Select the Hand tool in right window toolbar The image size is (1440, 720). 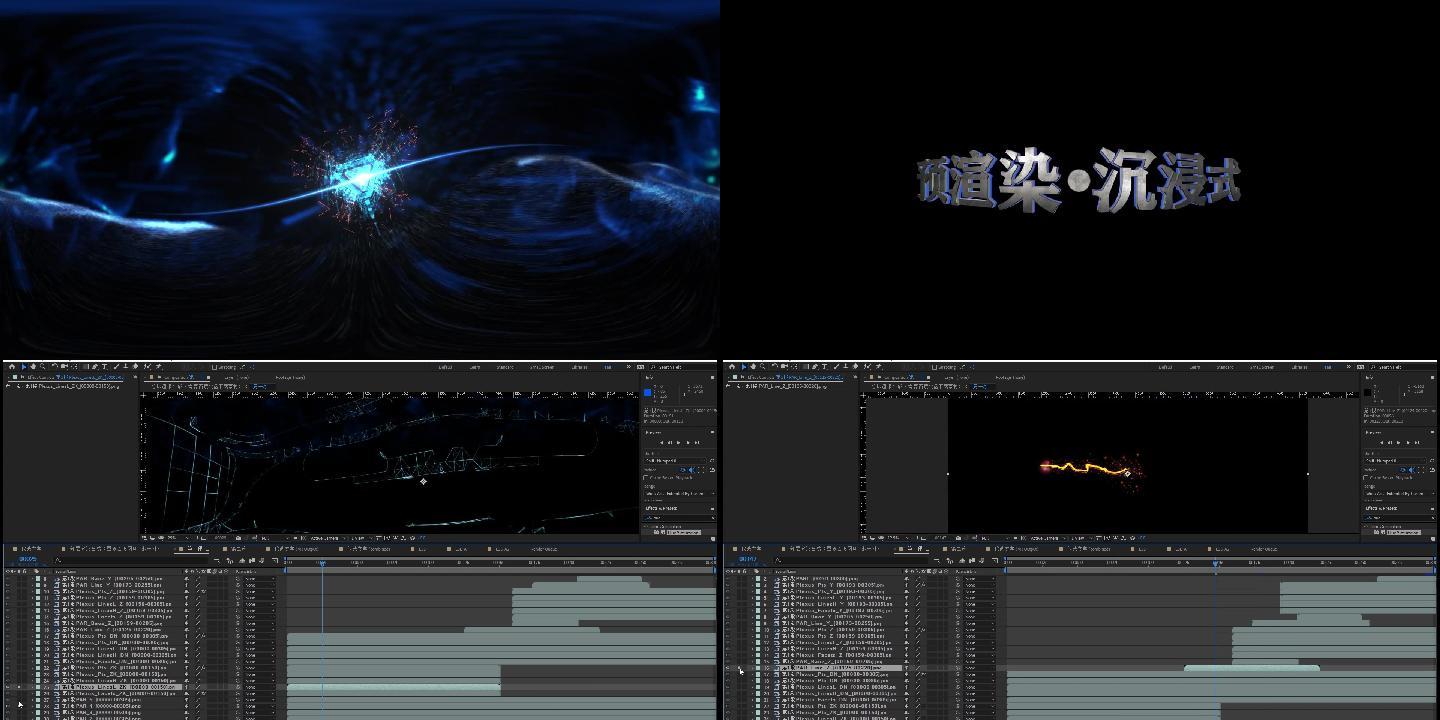[753, 367]
